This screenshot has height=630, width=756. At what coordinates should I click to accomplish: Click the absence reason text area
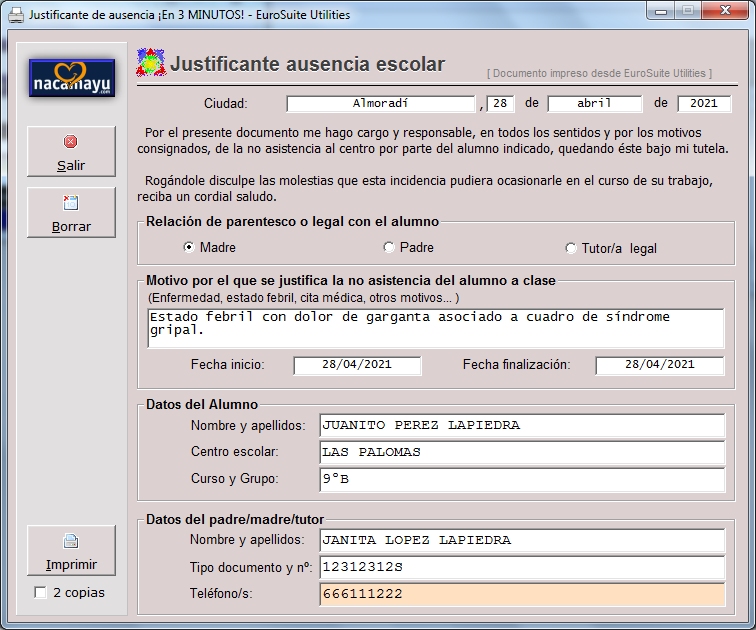[434, 328]
